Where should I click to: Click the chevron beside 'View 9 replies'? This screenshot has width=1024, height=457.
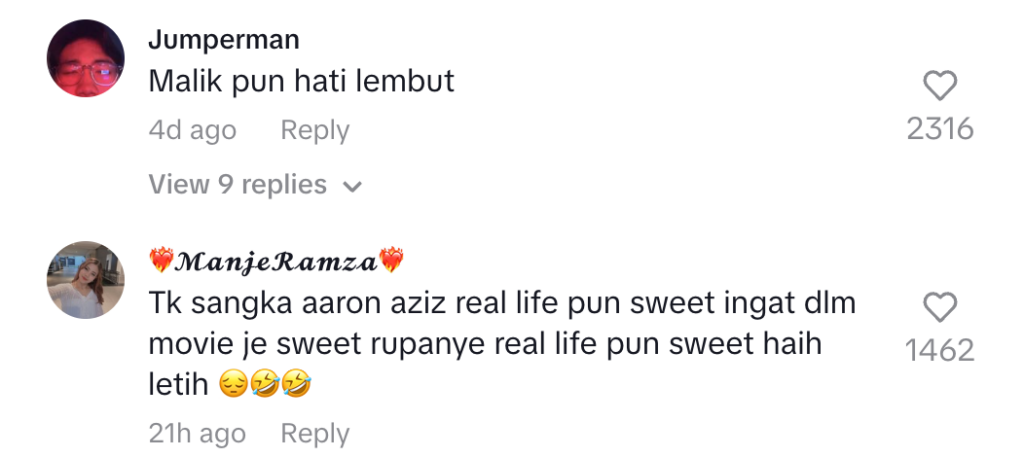click(x=353, y=187)
